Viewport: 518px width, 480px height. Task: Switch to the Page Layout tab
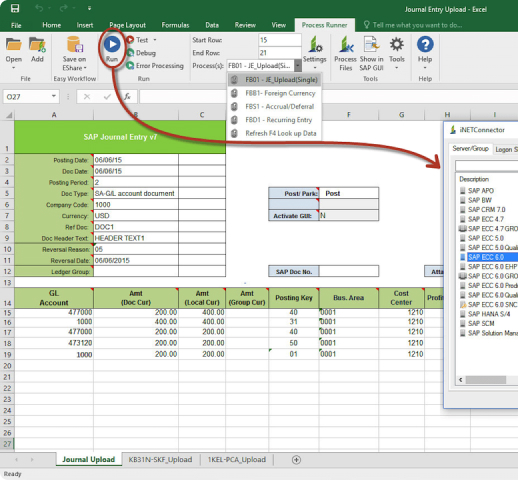pyautogui.click(x=127, y=25)
